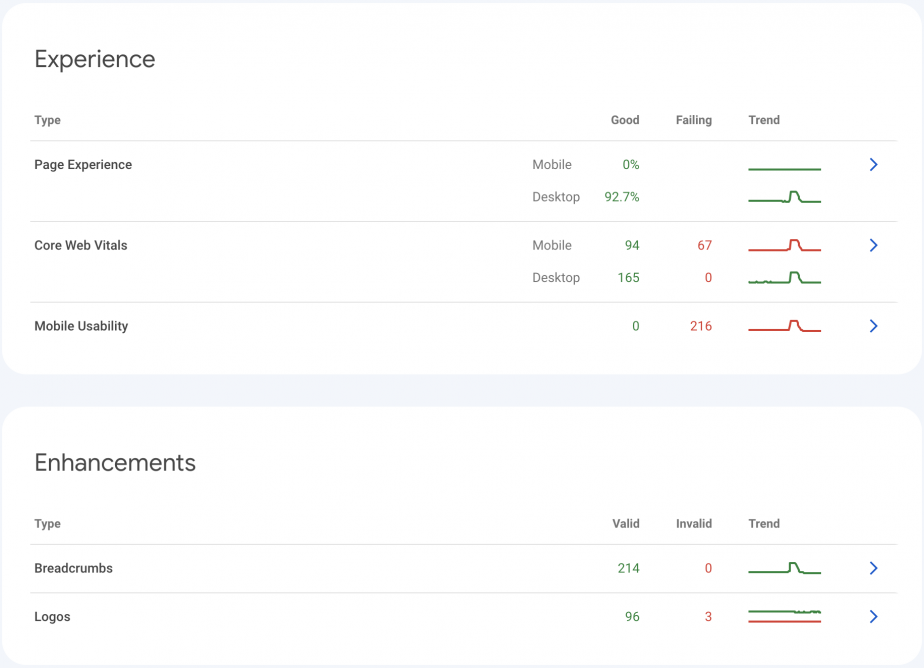Click Page Experience Mobile trend sparkline

click(x=784, y=169)
